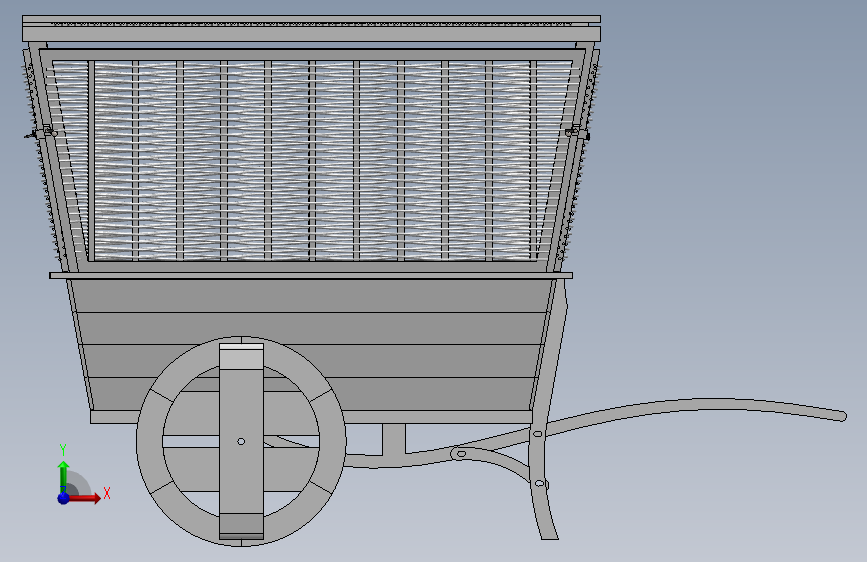867x562 pixels.
Task: Select the axle hole at wheel center
Action: click(241, 441)
